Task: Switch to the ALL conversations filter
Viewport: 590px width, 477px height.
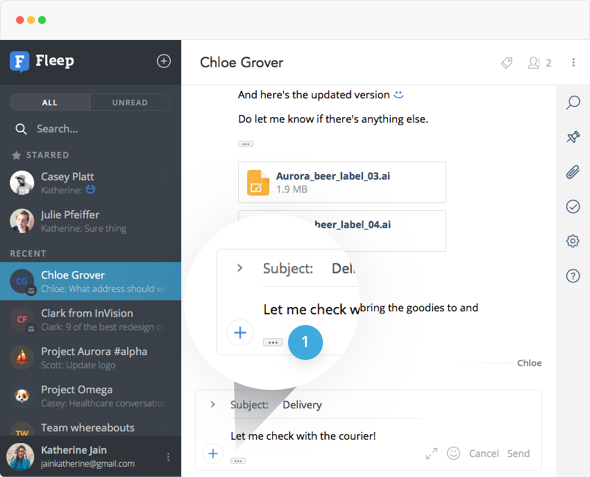Action: coord(50,102)
